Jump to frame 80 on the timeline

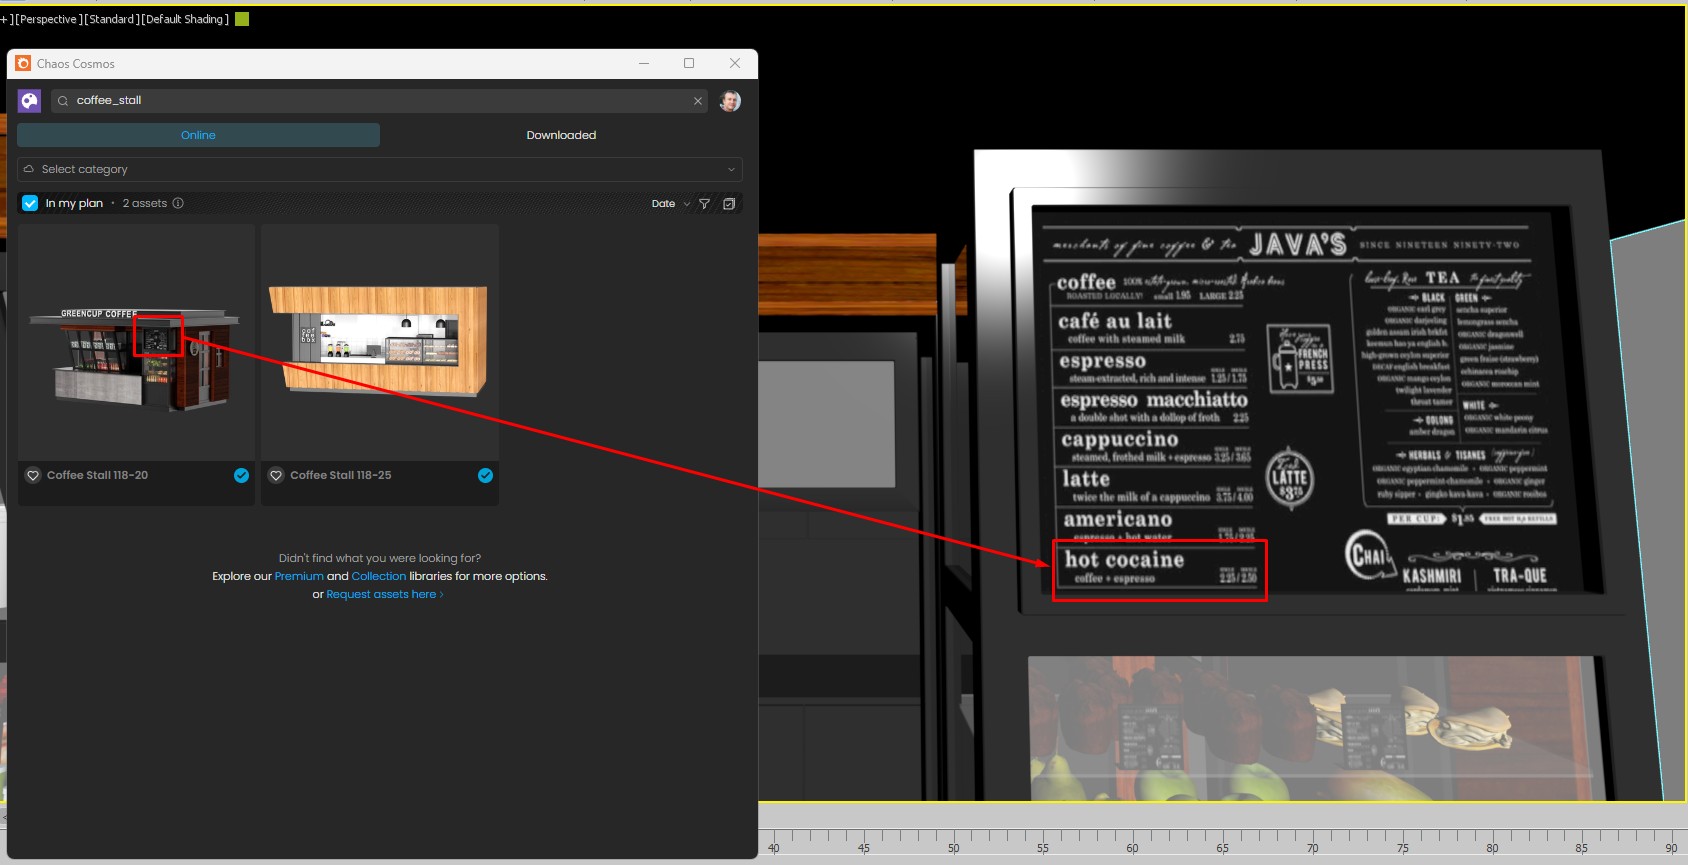[x=1492, y=848]
